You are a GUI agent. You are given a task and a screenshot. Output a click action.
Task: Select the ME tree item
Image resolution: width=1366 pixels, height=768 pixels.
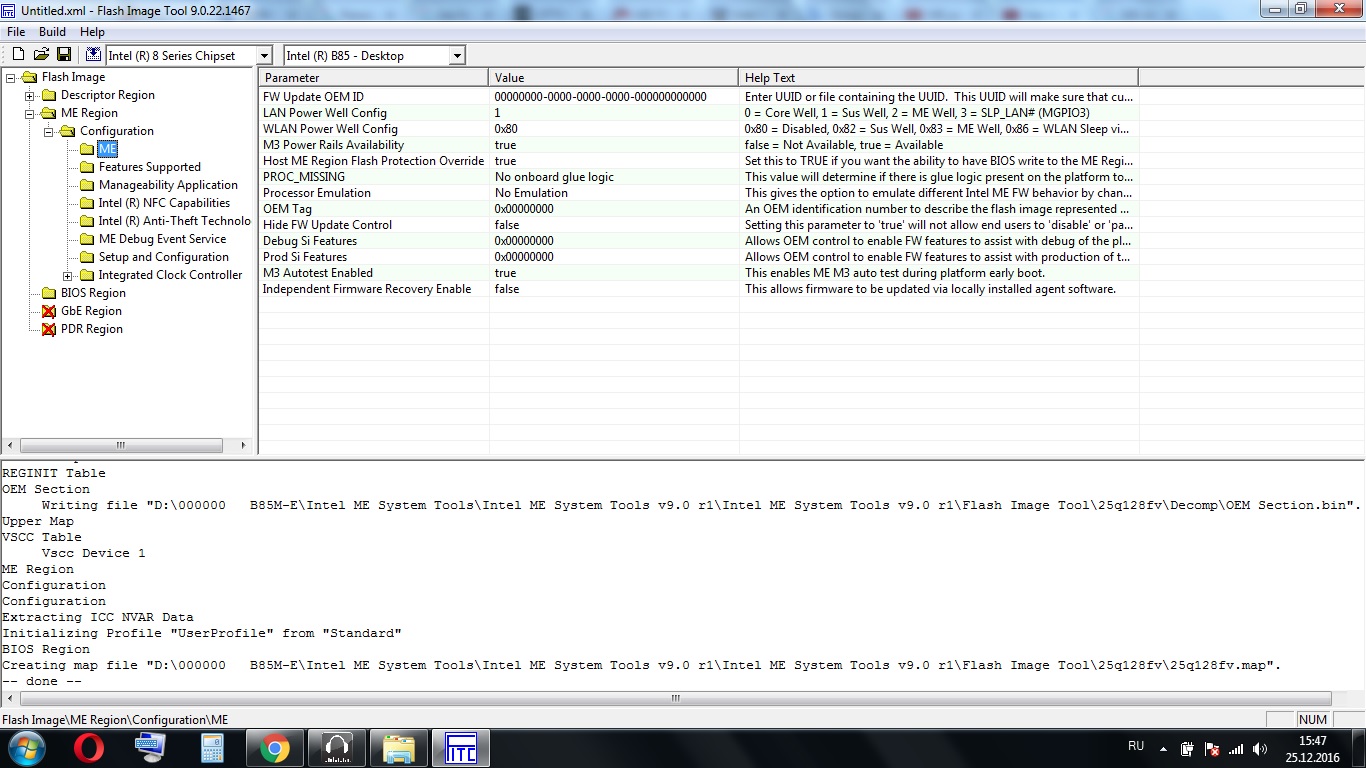[107, 149]
